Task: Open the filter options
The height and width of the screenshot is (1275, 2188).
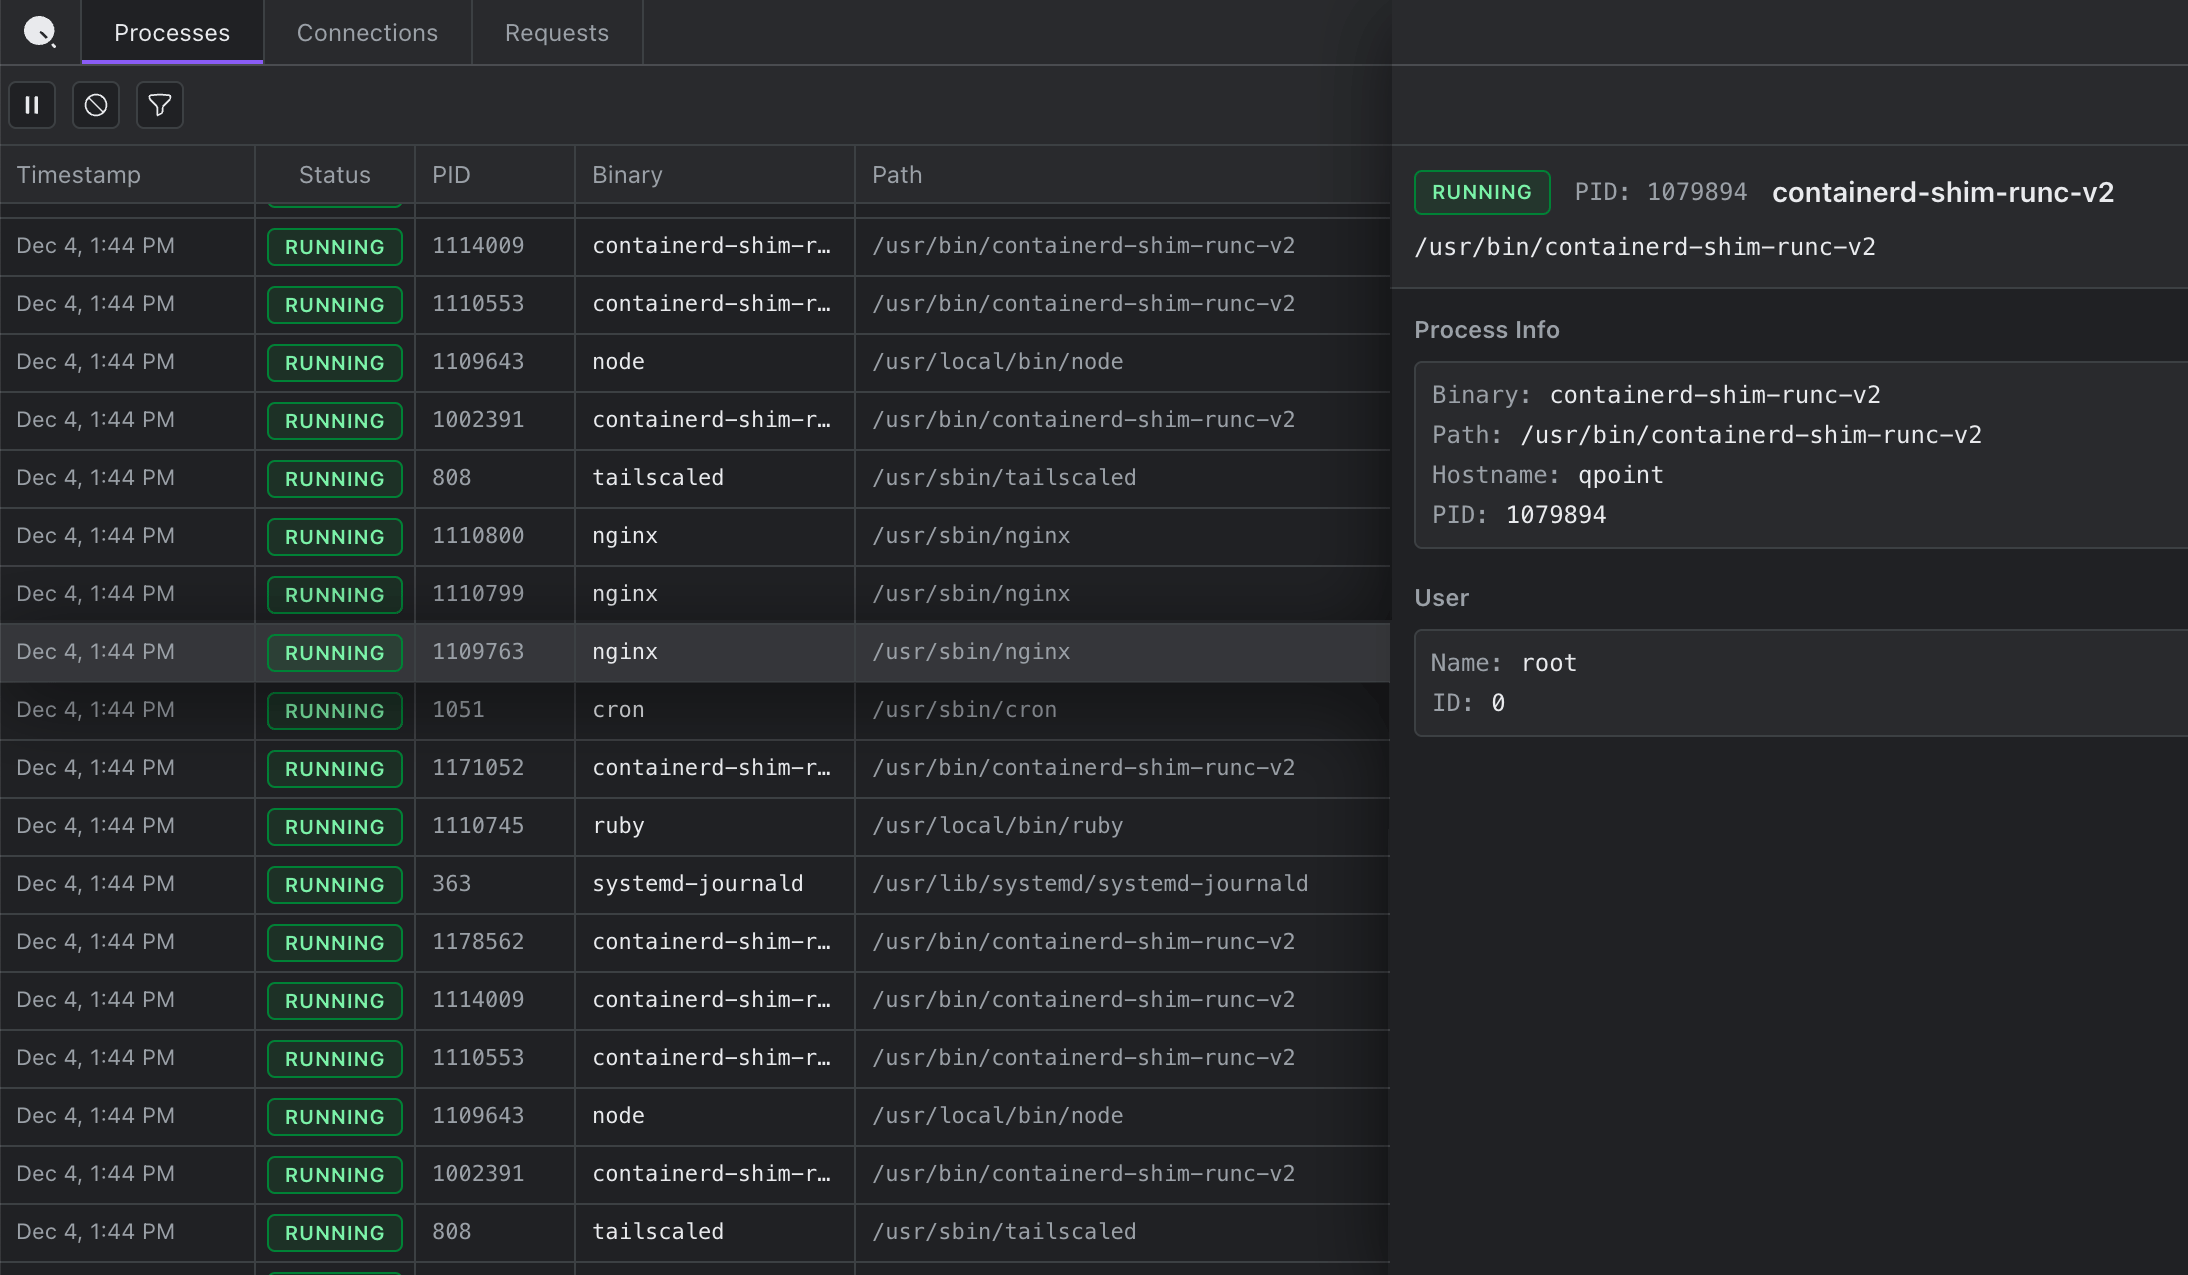Action: [160, 105]
